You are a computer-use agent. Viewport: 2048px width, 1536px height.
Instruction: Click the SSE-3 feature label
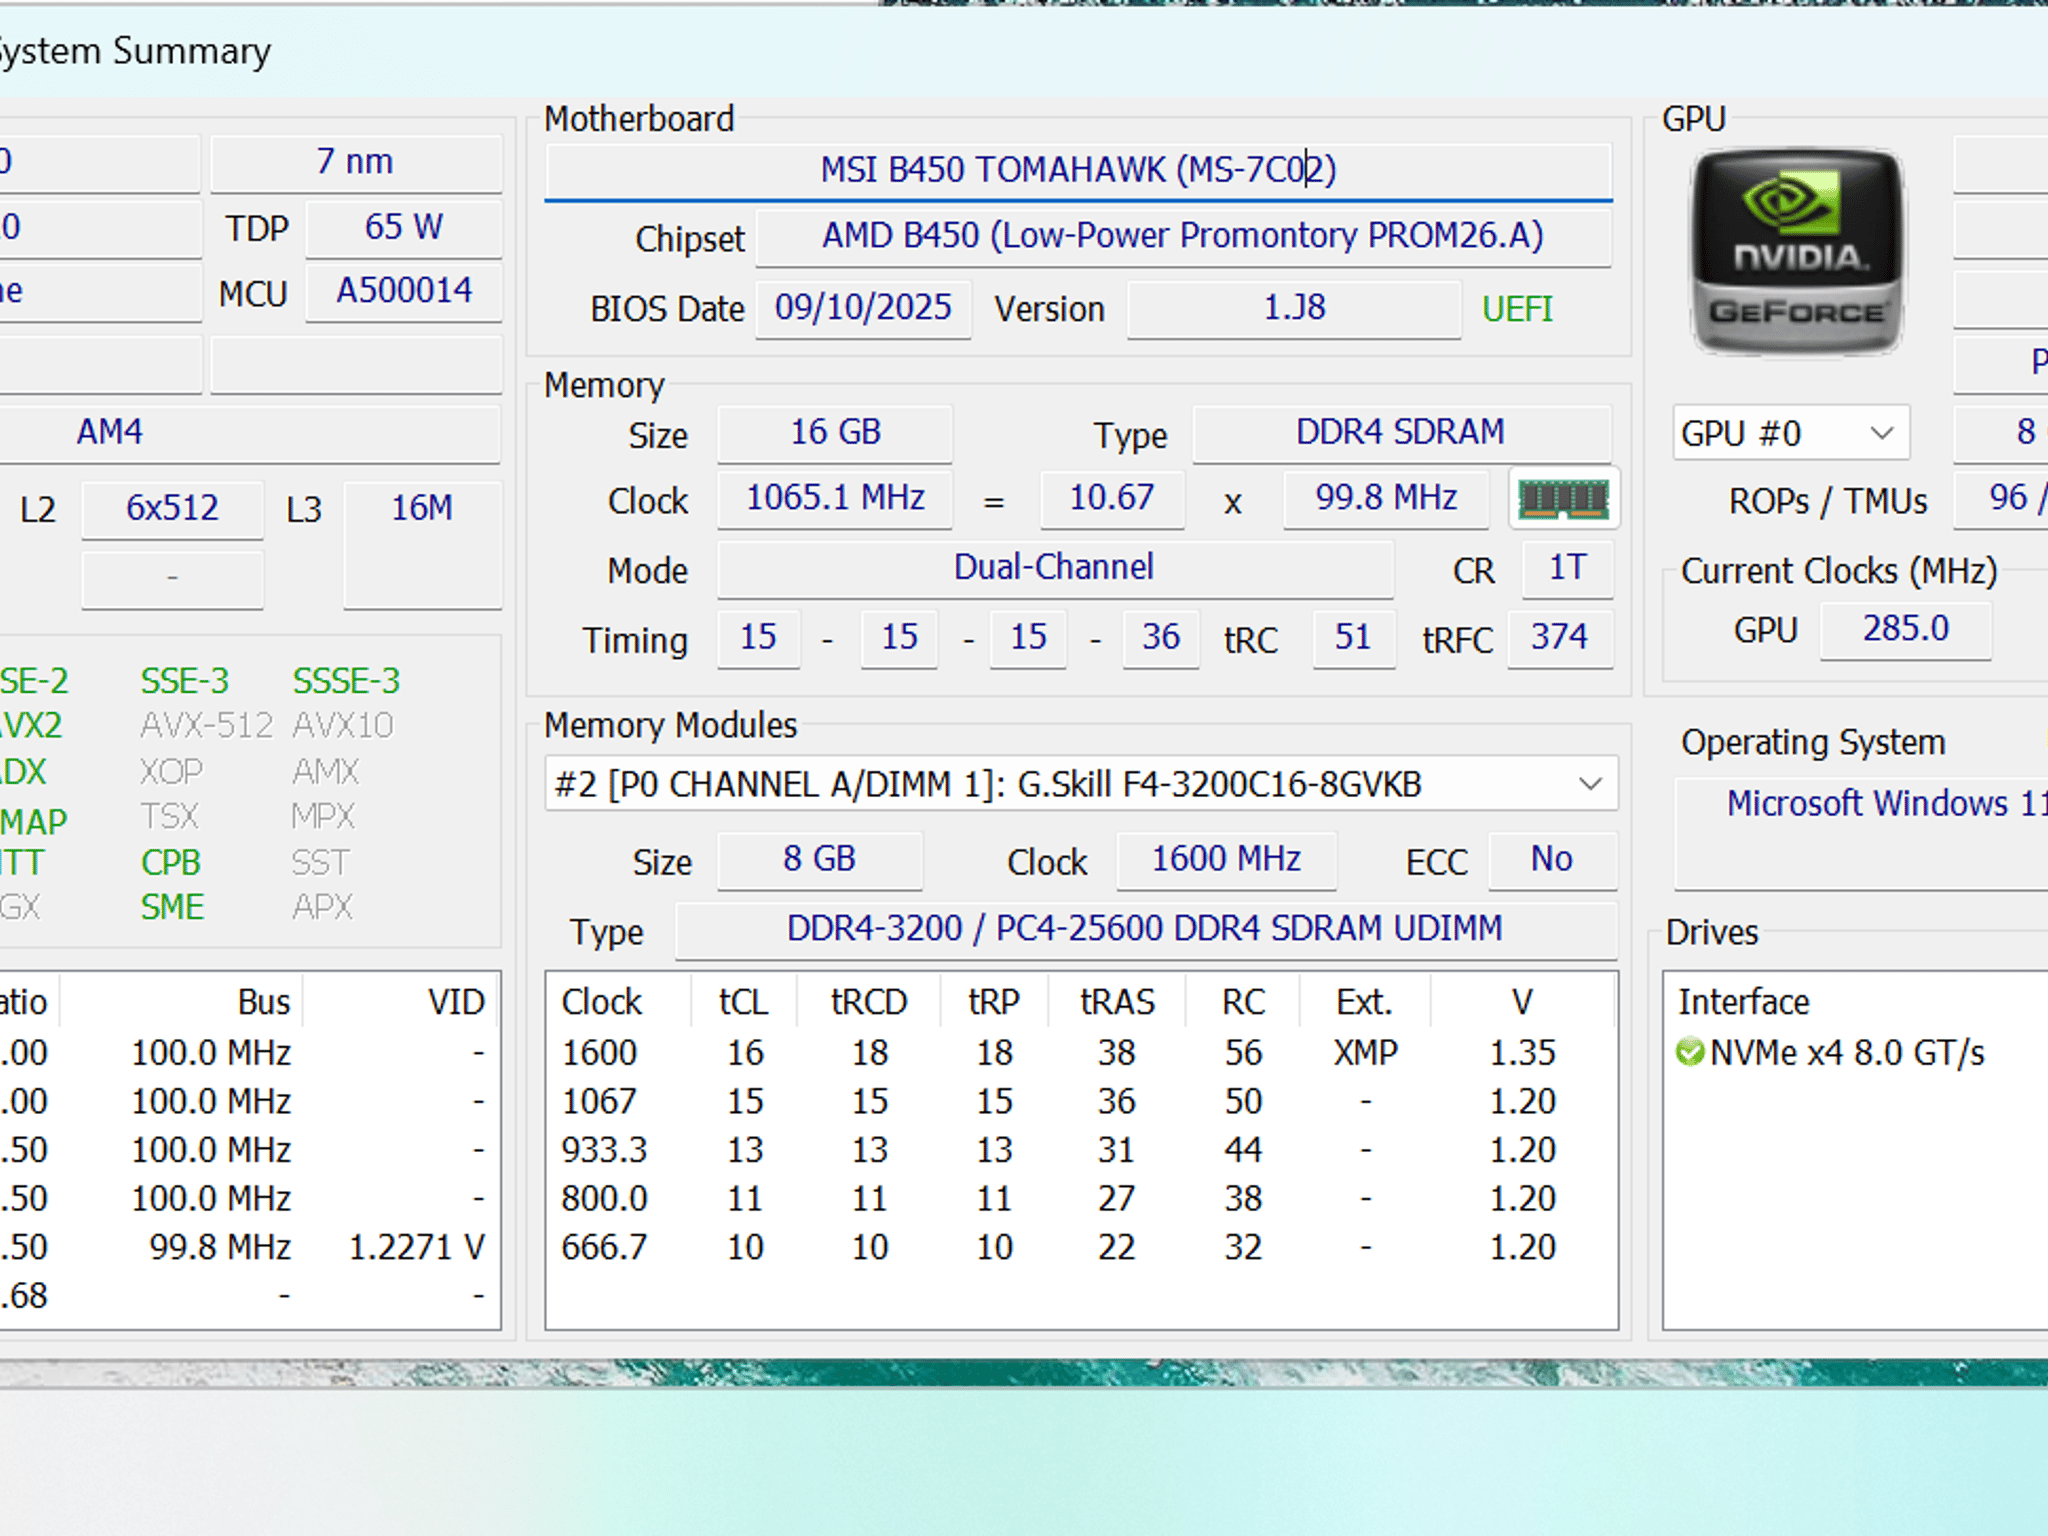(x=185, y=682)
